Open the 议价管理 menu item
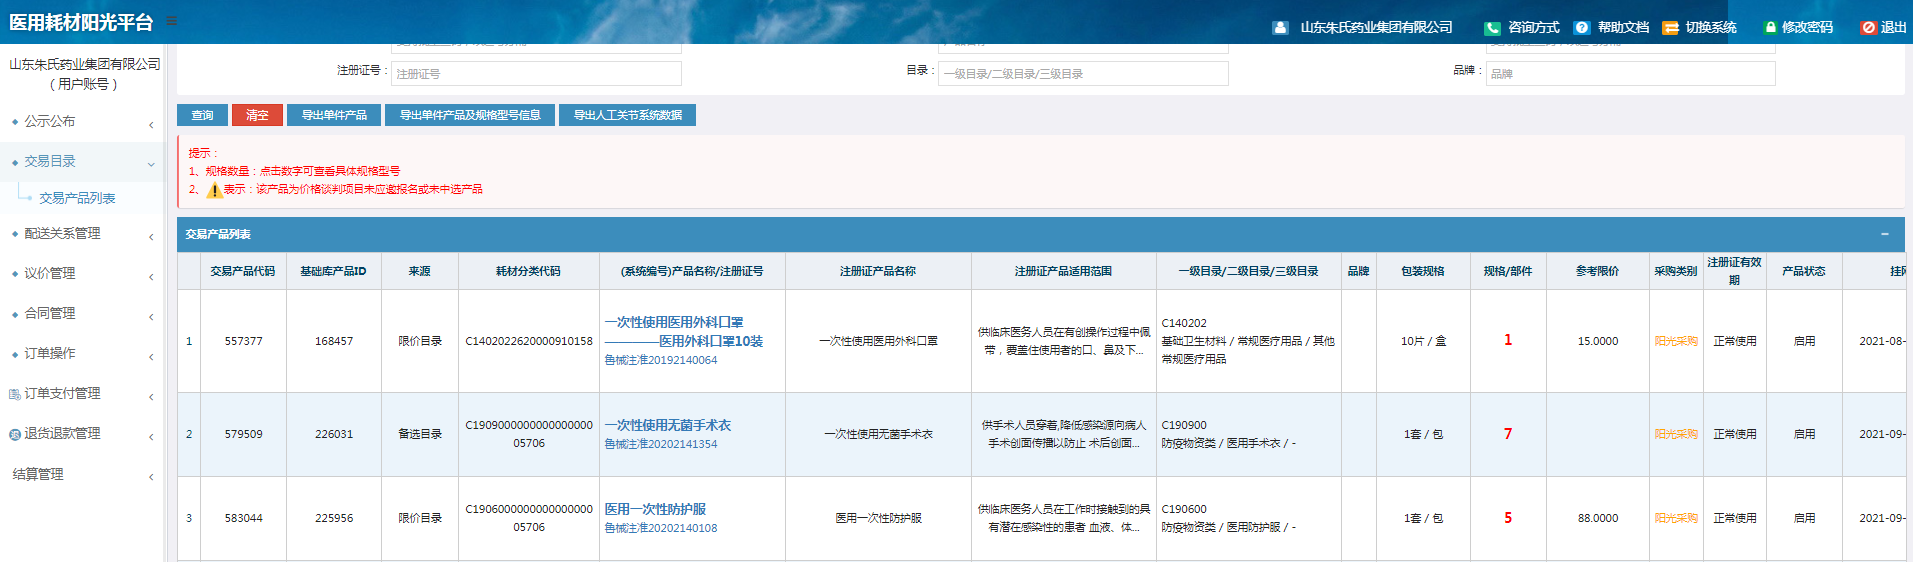Viewport: 1913px width, 562px height. [50, 273]
